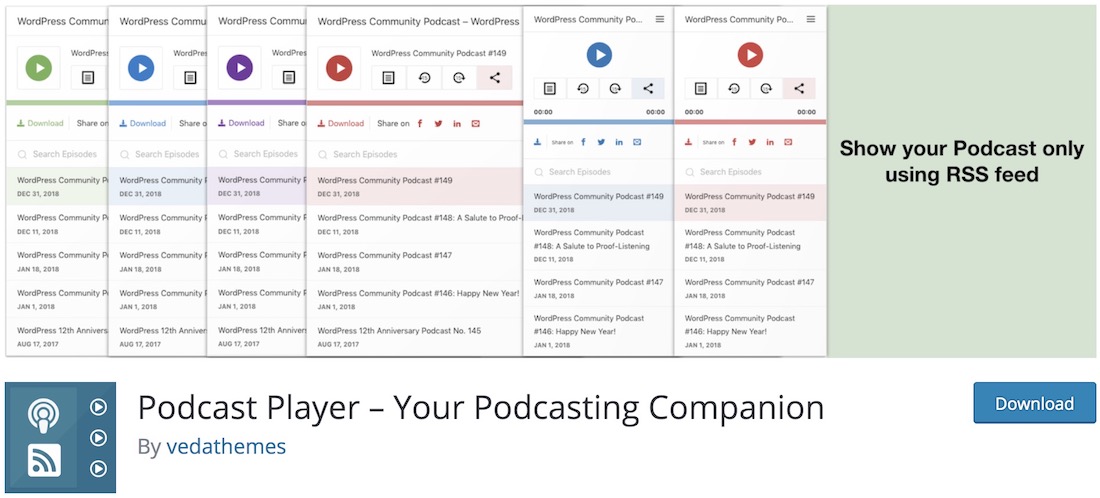Share on LinkedIn from the red mobile player
This screenshot has width=1100, height=498.
(x=770, y=142)
